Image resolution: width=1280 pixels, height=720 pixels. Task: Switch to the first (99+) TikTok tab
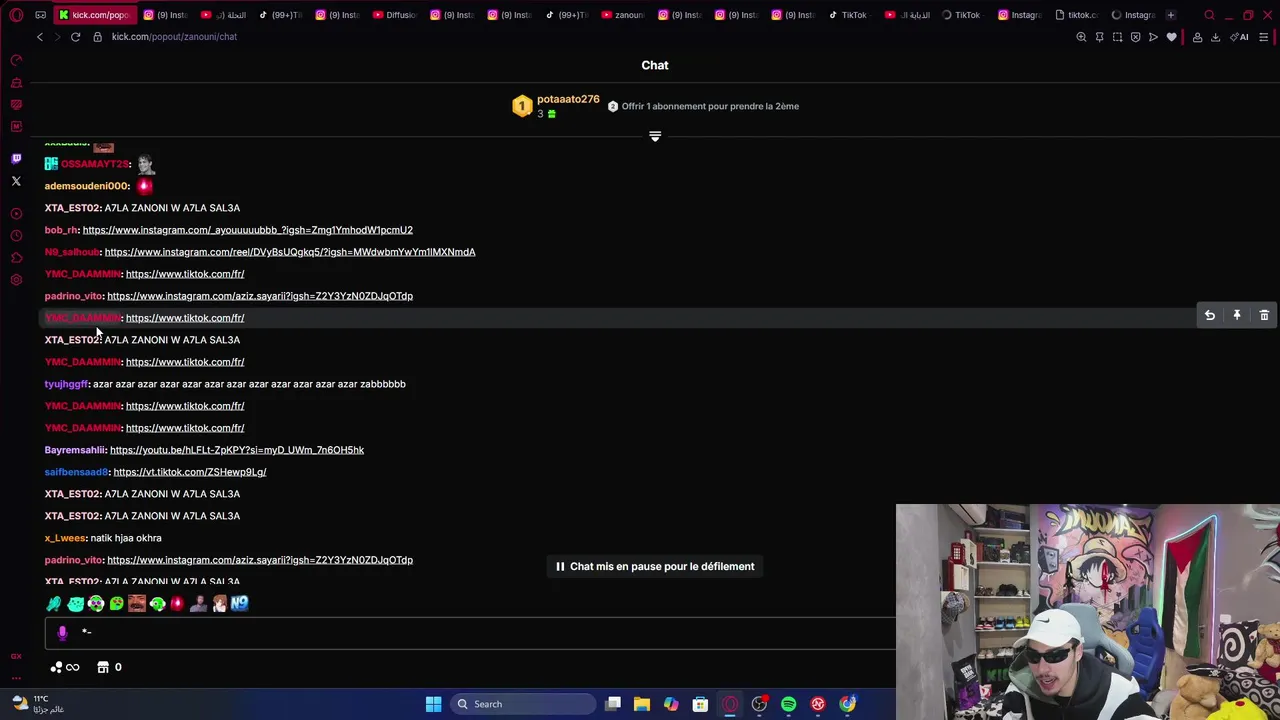(x=280, y=15)
